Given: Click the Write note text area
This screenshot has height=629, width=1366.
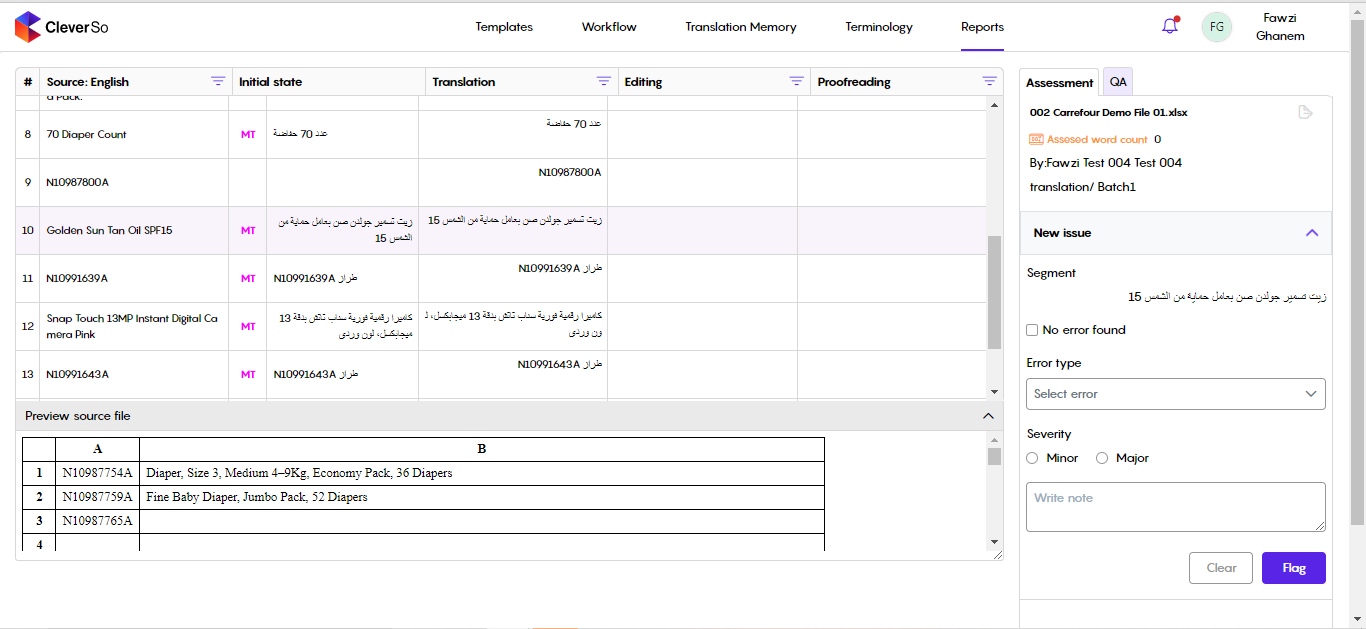Looking at the screenshot, I should pos(1176,507).
